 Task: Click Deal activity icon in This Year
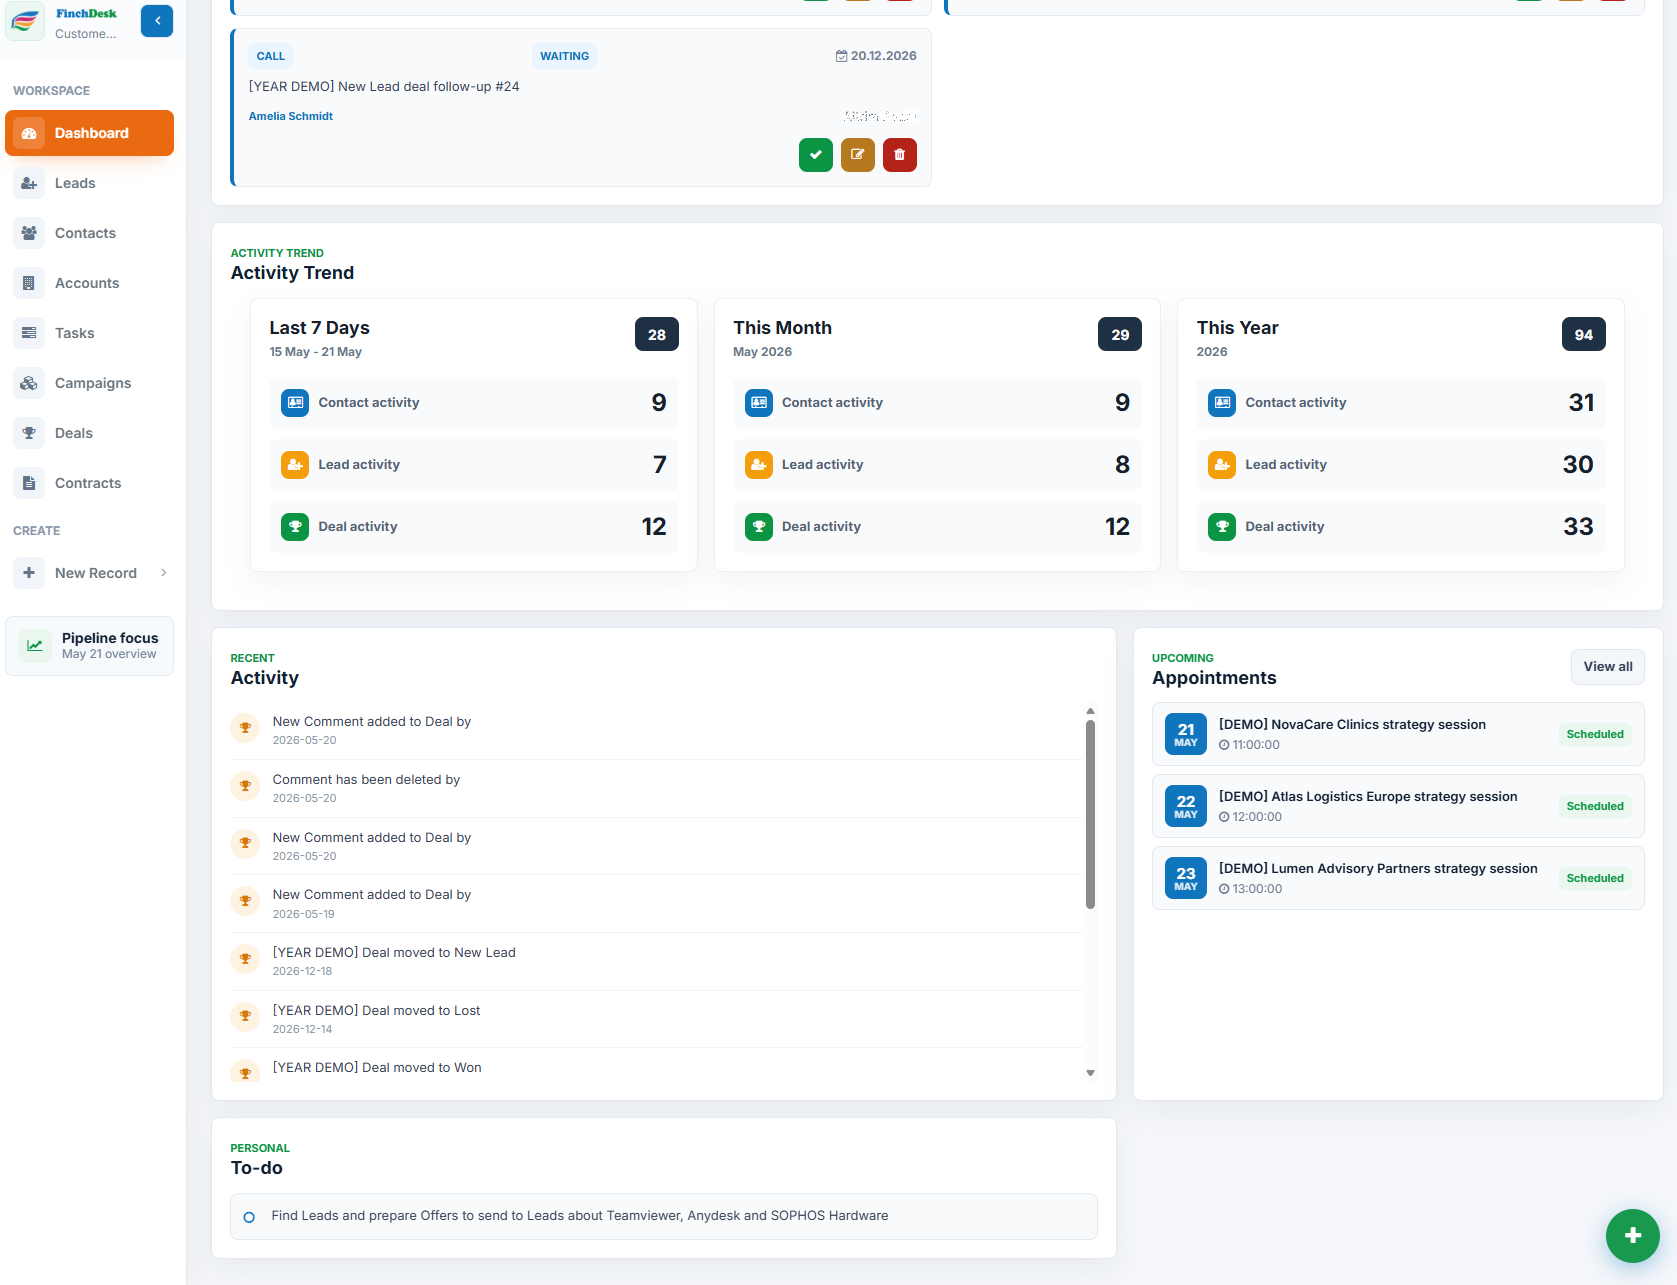click(1222, 527)
